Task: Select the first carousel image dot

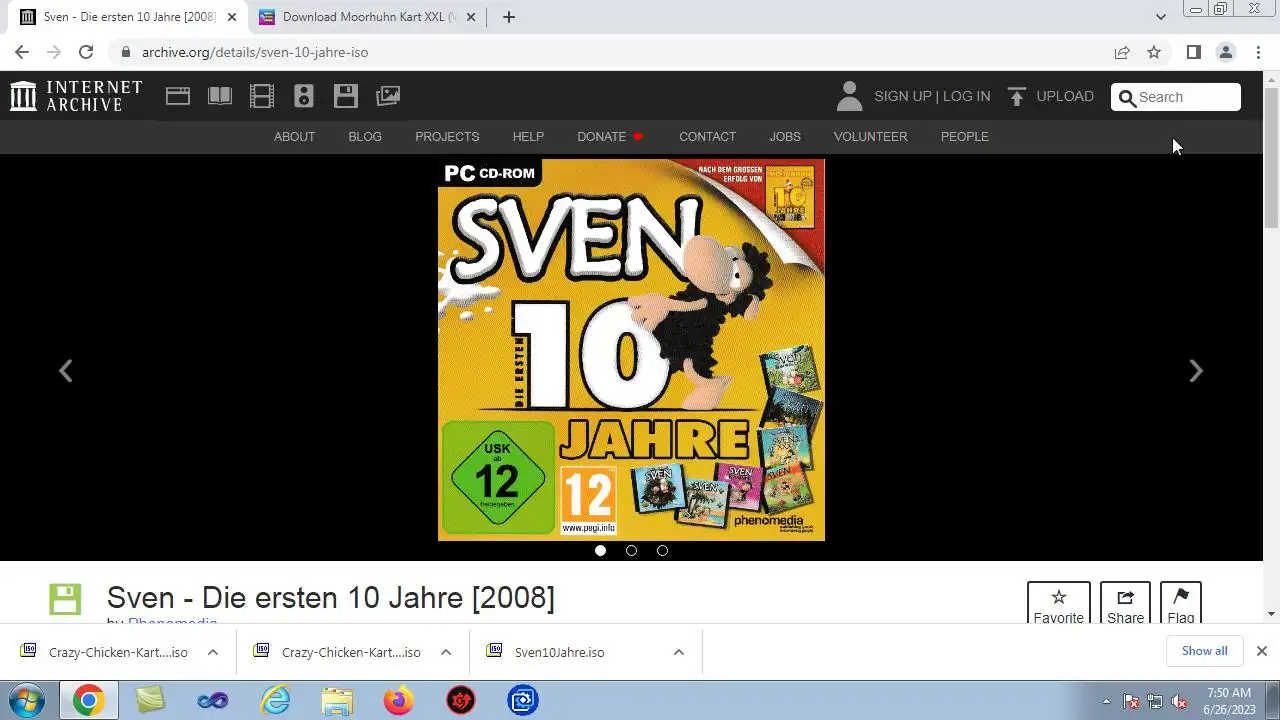Action: pyautogui.click(x=600, y=550)
